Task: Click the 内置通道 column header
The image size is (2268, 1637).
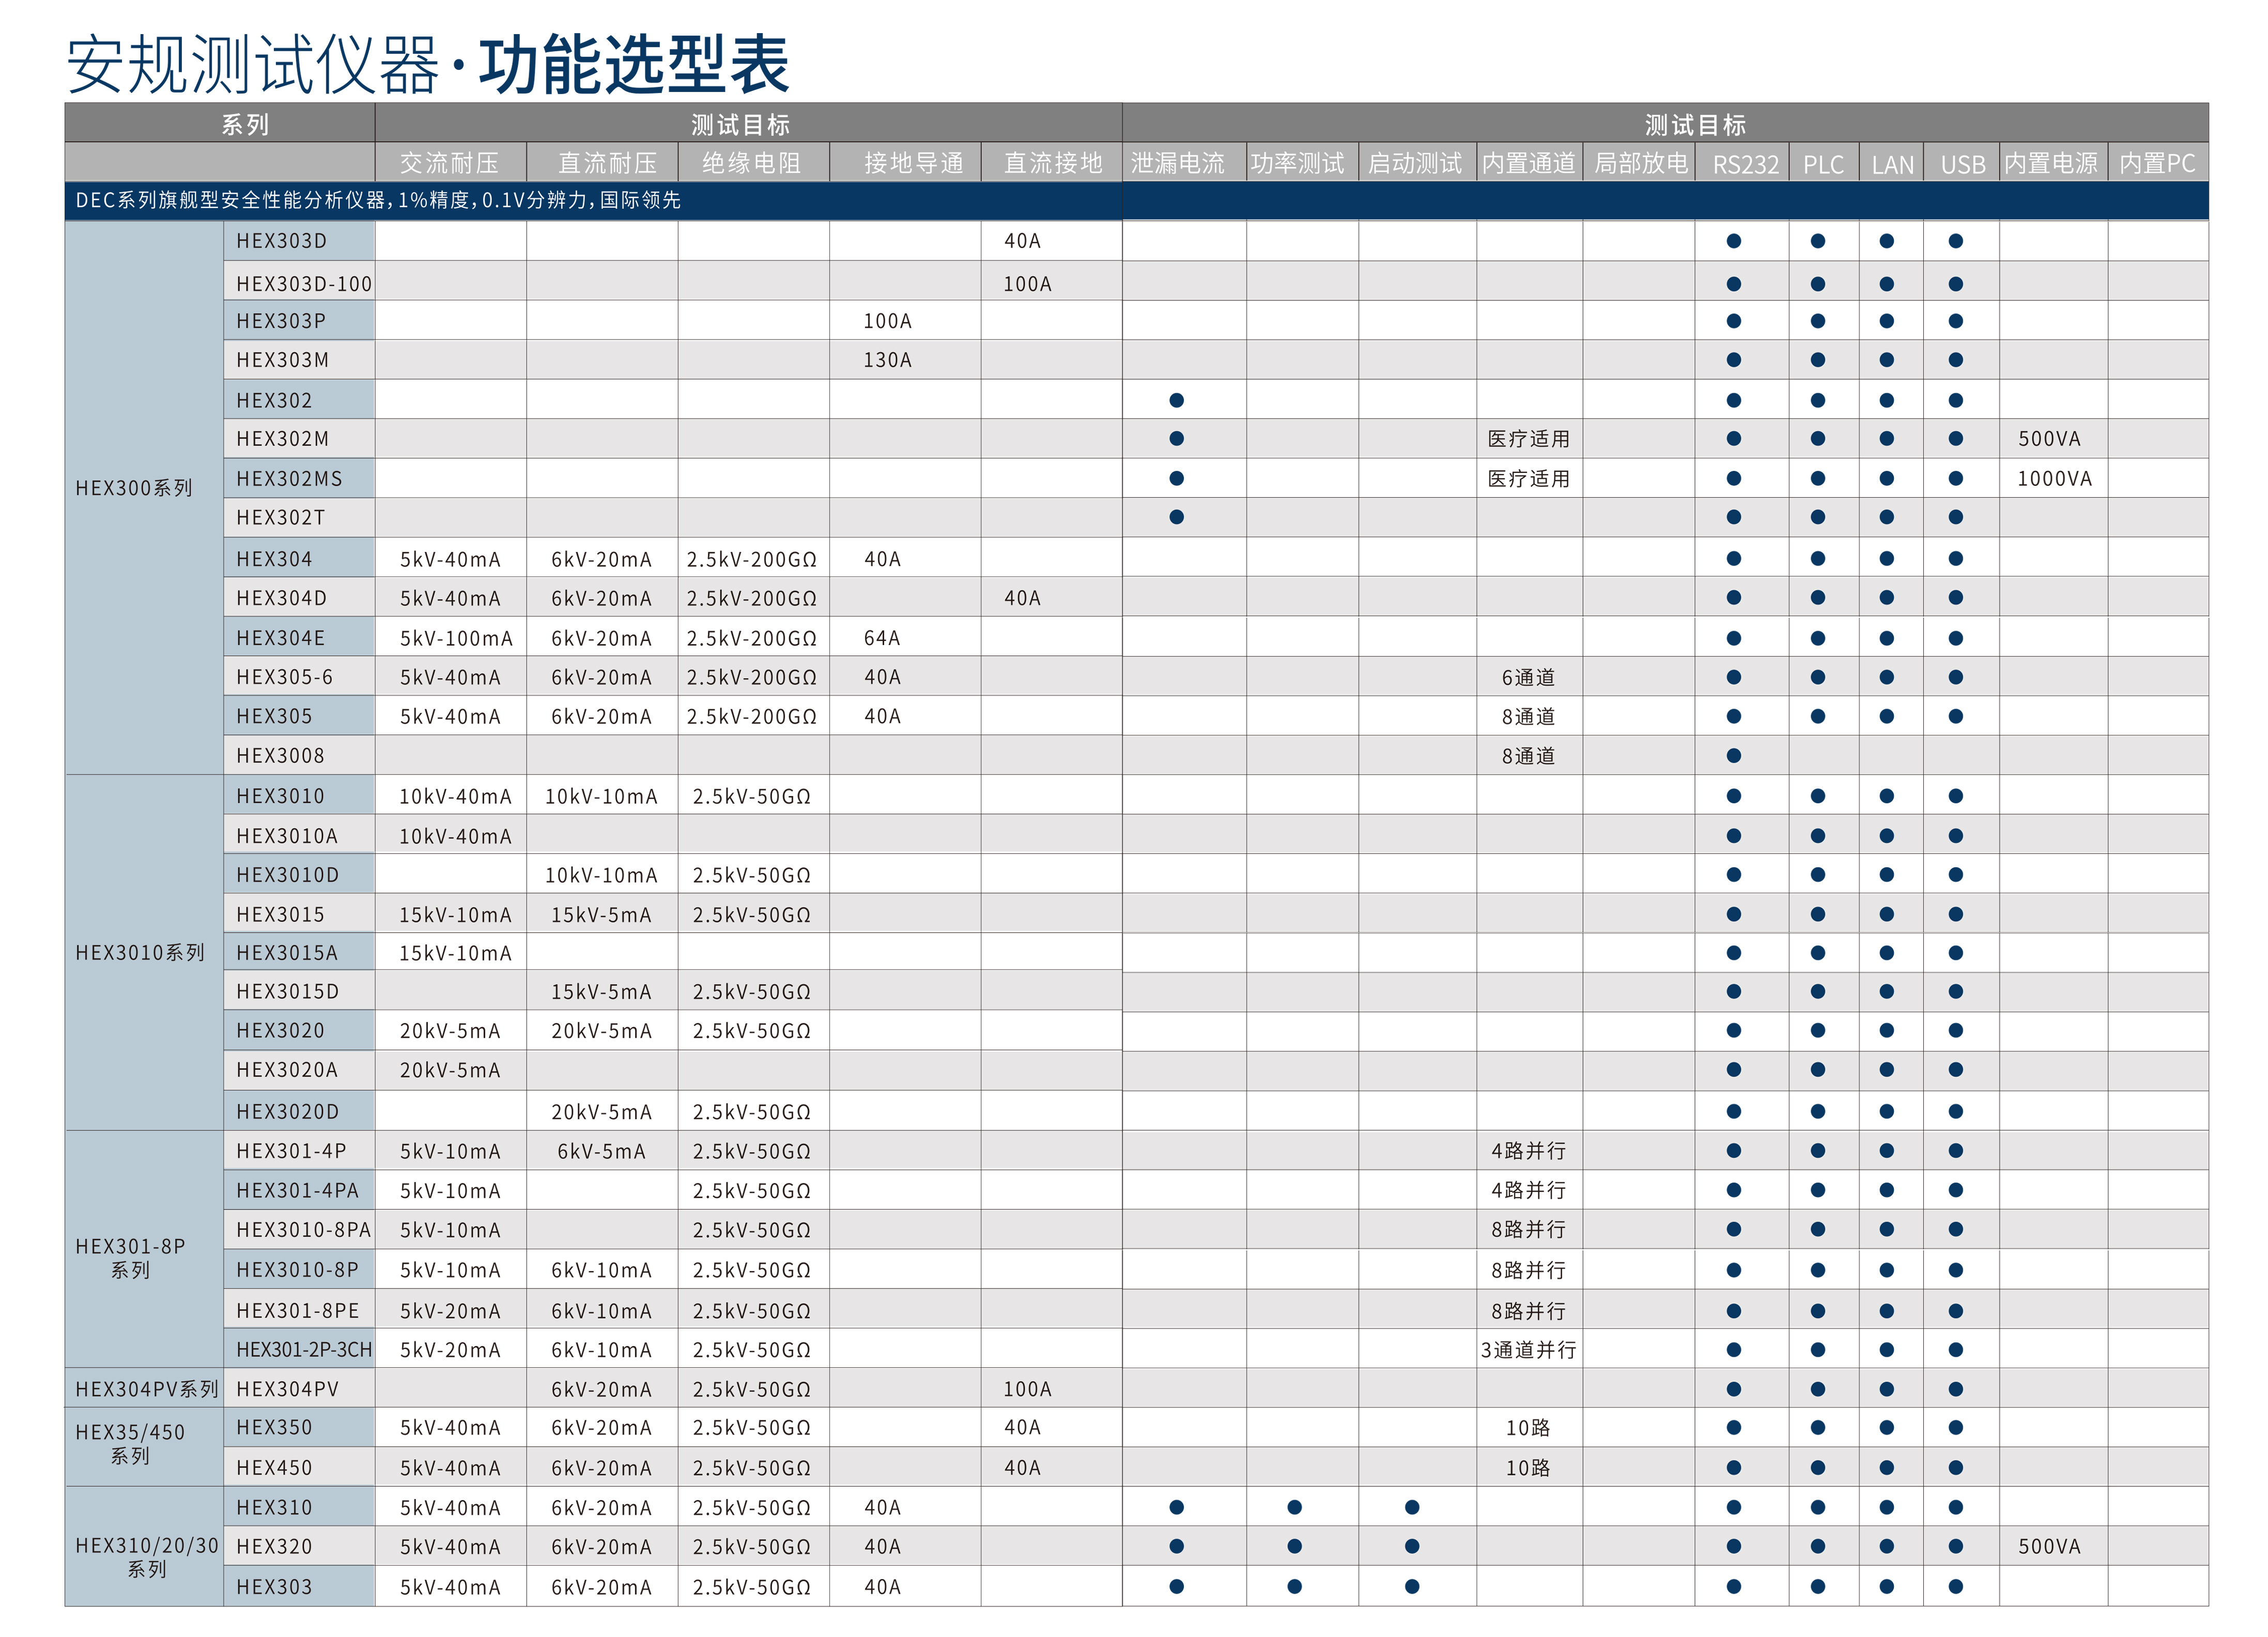Action: (1529, 163)
